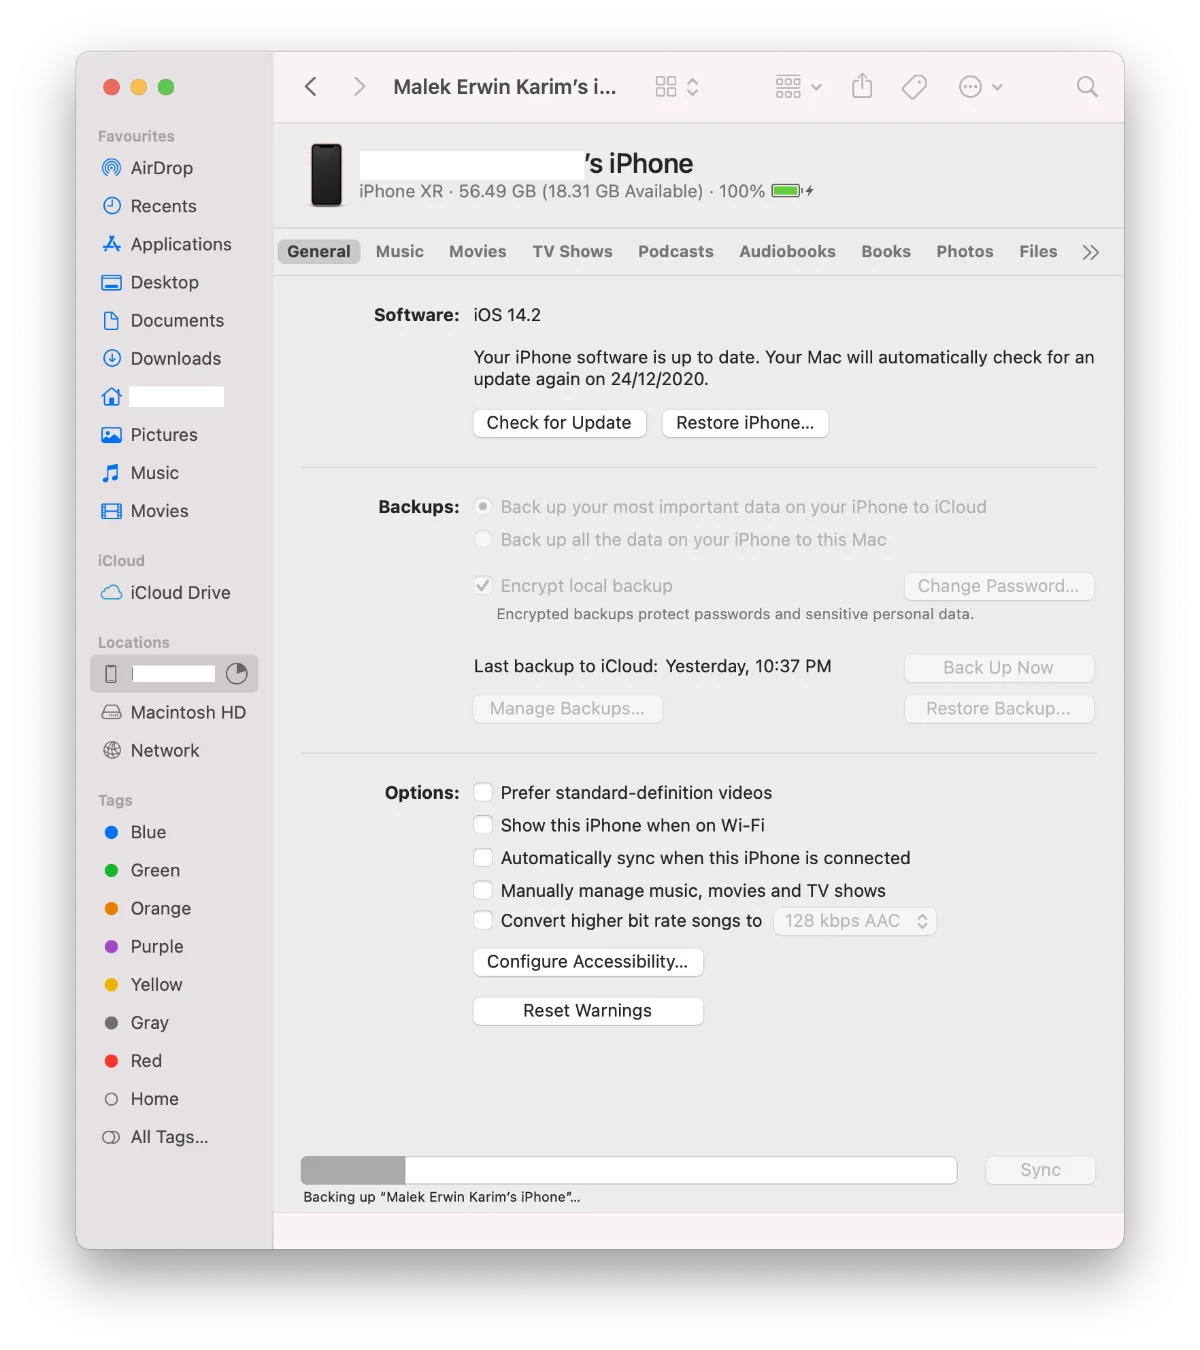The image size is (1200, 1350).
Task: Click Manage Backups... button
Action: tap(567, 709)
